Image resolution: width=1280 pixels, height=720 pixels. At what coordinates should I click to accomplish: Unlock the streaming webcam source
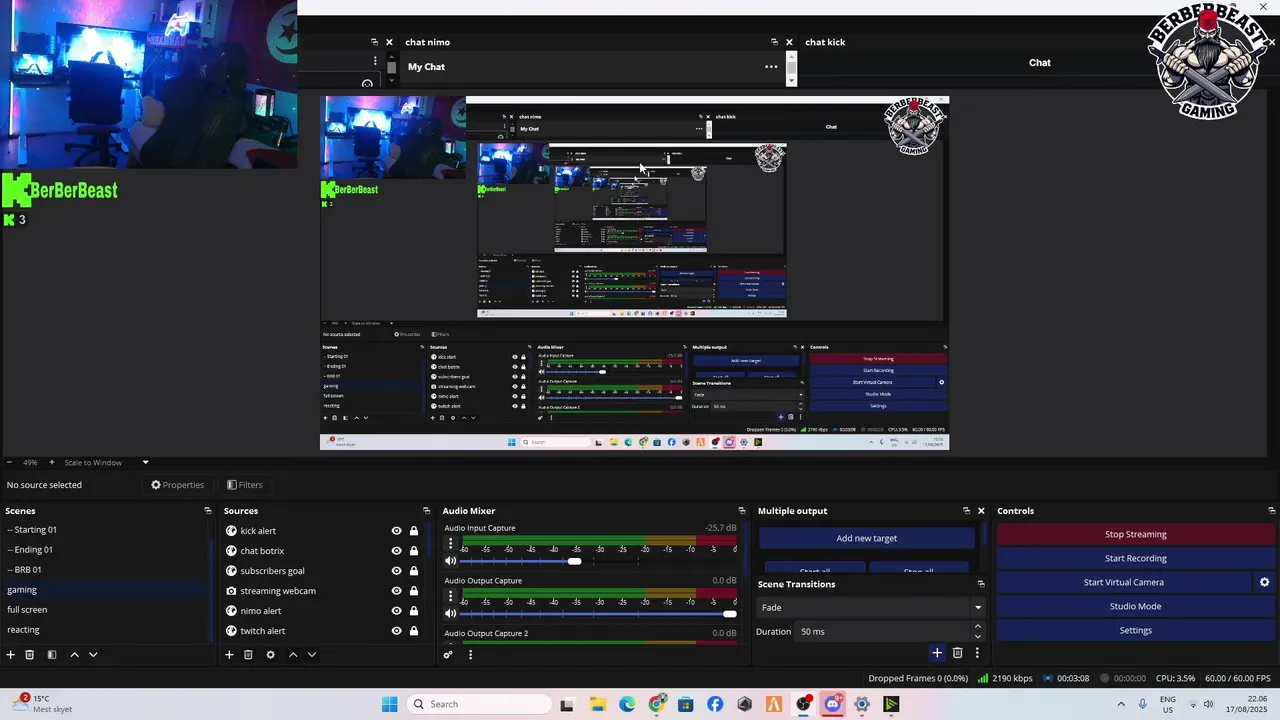[x=414, y=591]
